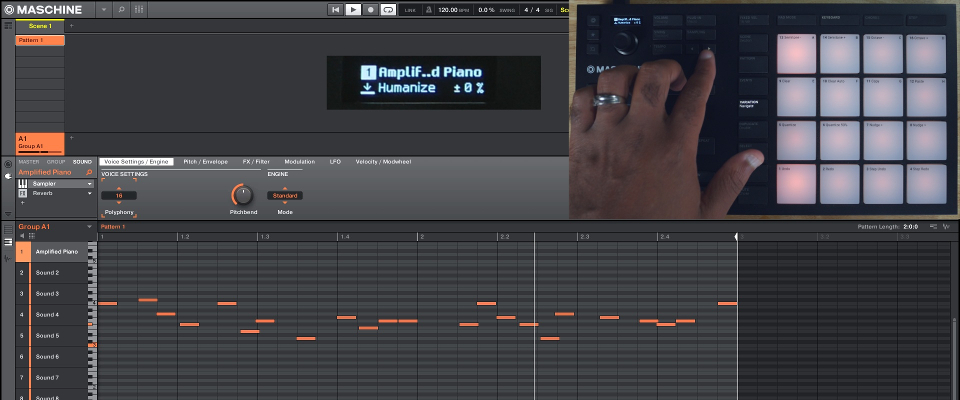Select the Sampler piano-keys icon
Viewport: 960px width, 400px height.
click(x=23, y=184)
